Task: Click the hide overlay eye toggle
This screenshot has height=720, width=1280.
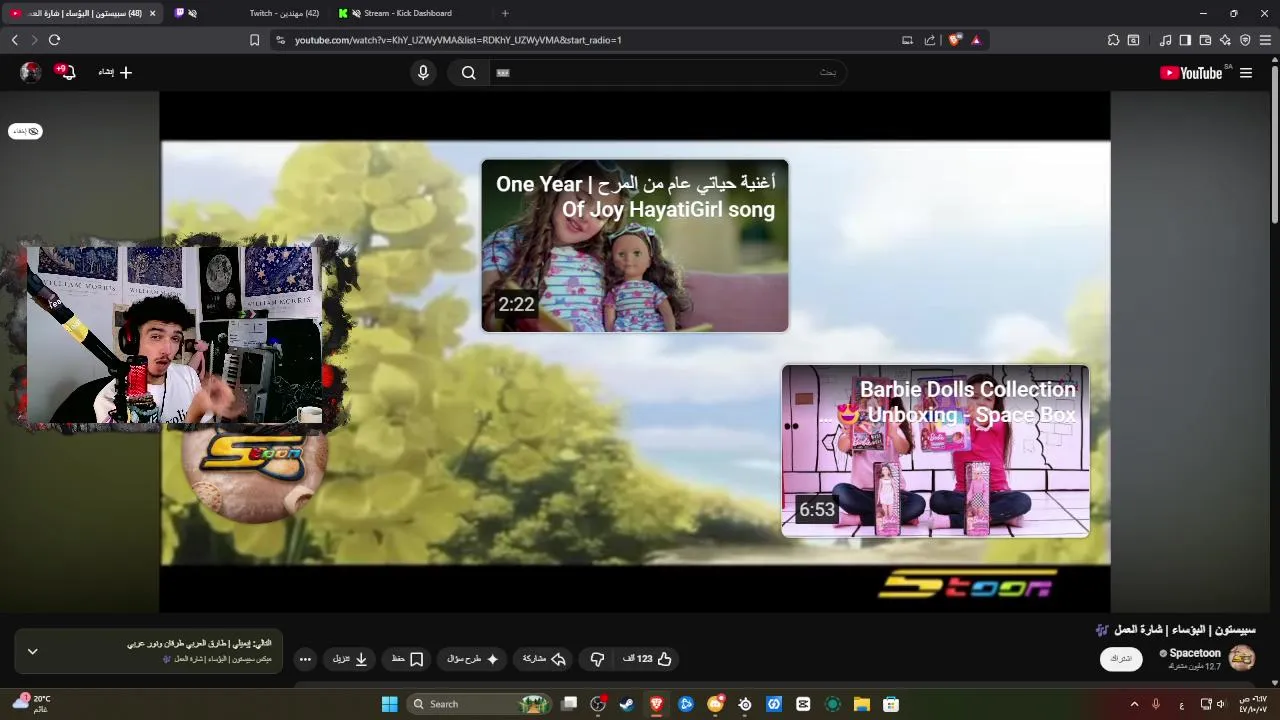Action: click(25, 131)
